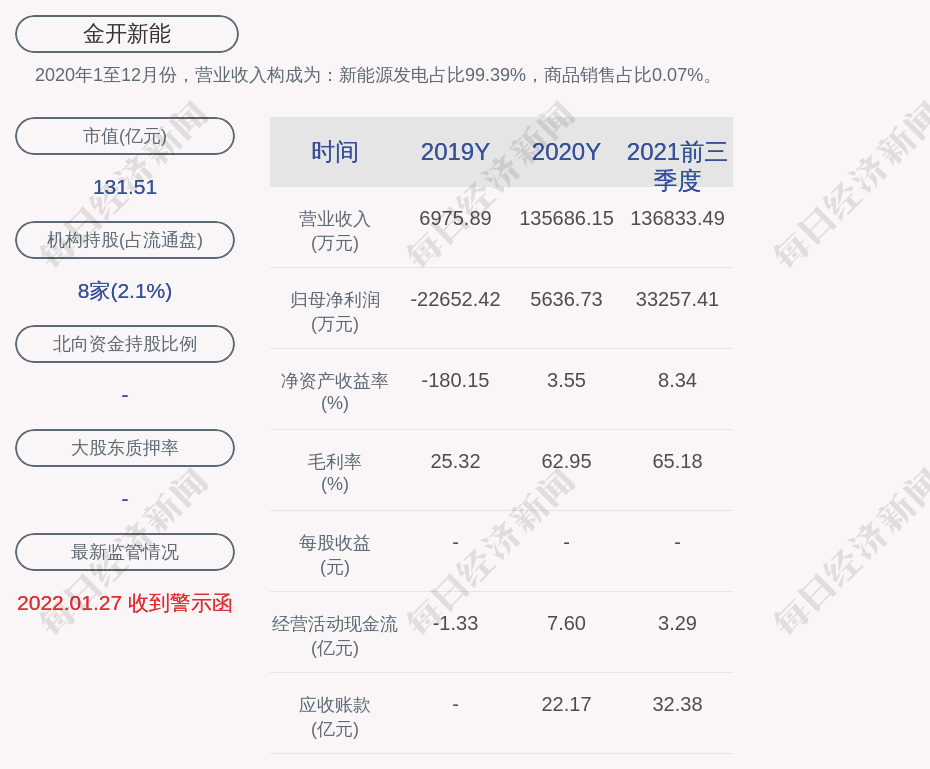This screenshot has height=769, width=930.
Task: Click the 机构持股(占流通盘) label pill
Action: tap(125, 240)
